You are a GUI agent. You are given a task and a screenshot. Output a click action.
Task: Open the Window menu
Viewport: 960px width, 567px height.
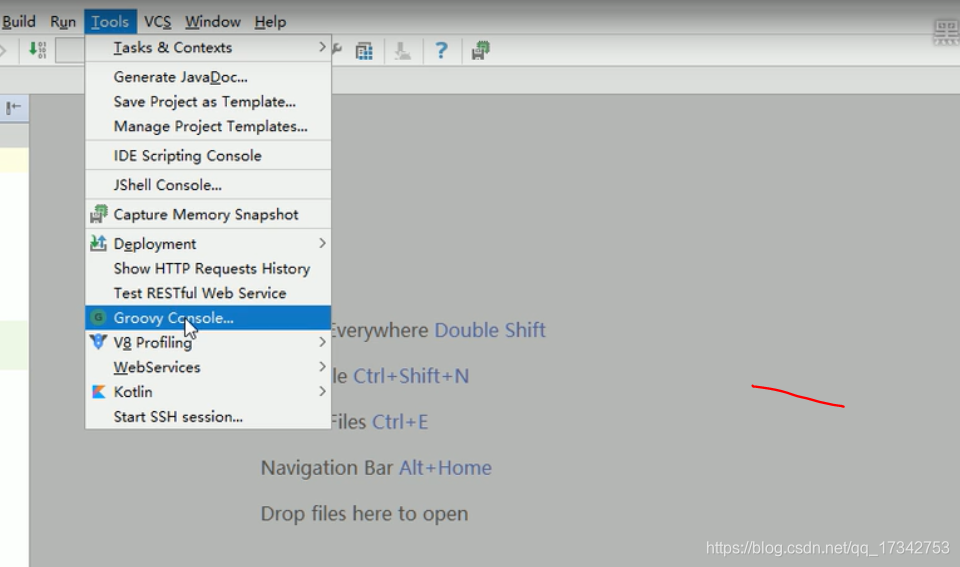click(x=212, y=22)
